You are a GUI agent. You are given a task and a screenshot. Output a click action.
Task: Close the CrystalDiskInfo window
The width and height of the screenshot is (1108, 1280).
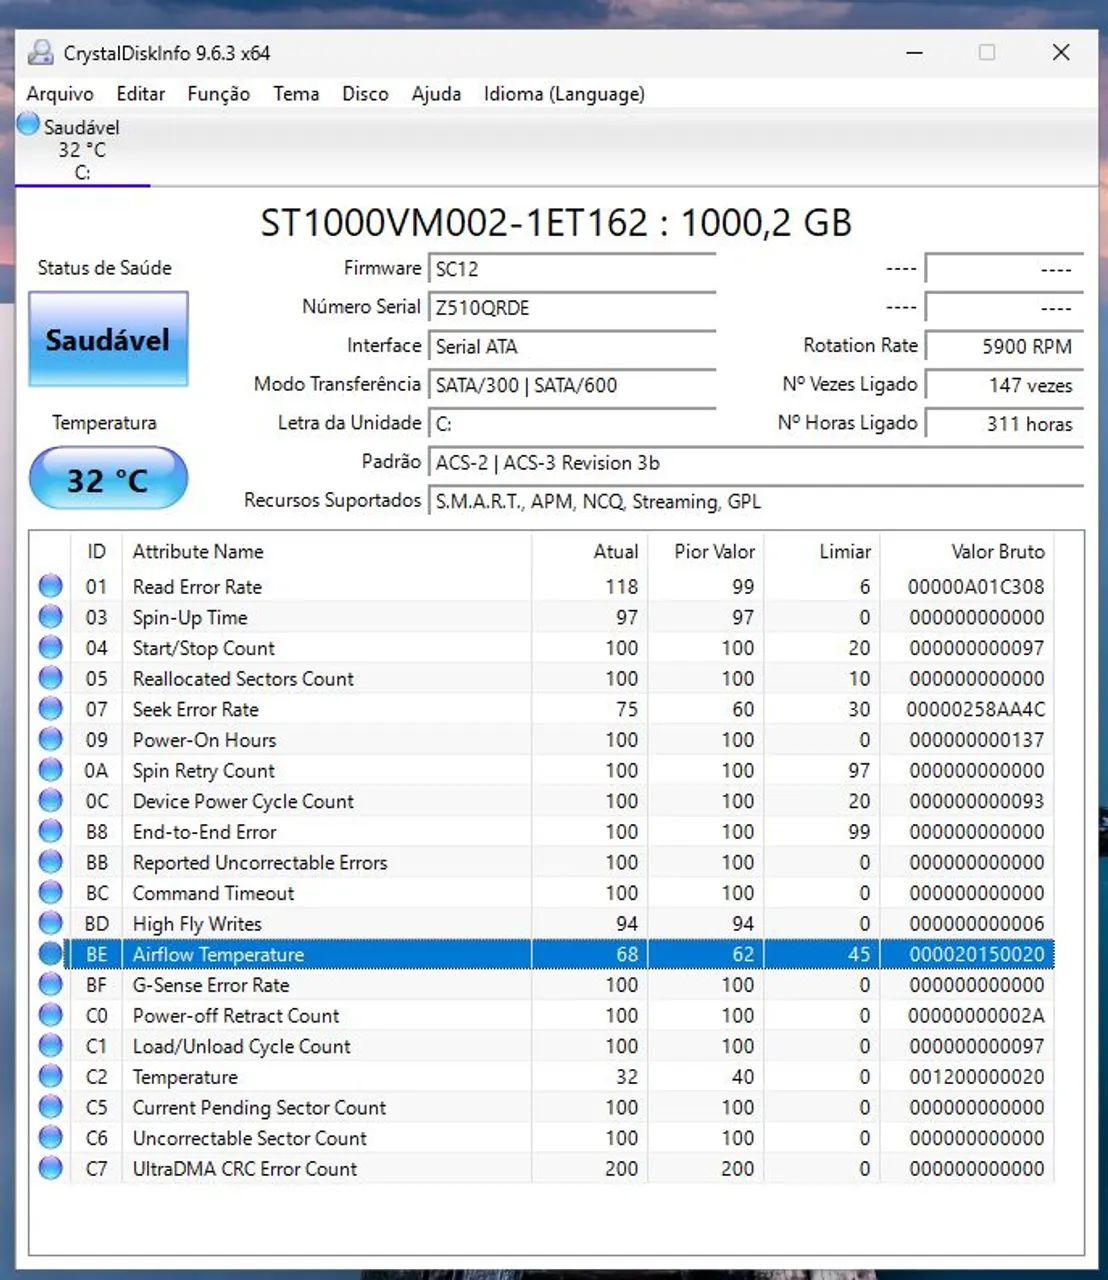coord(1061,53)
